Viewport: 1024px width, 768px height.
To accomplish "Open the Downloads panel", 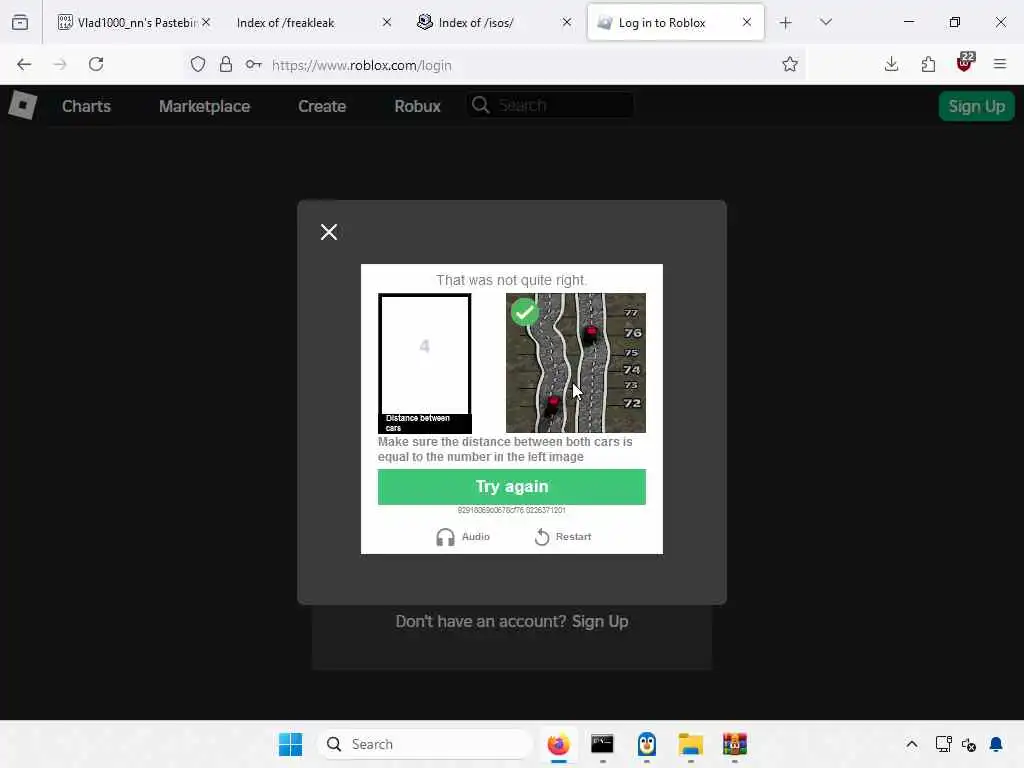I will point(891,64).
